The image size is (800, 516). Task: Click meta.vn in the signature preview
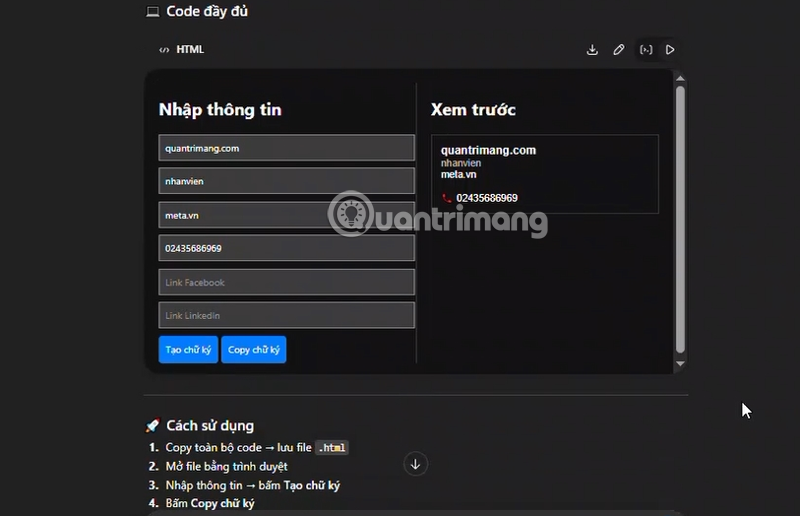click(x=458, y=175)
